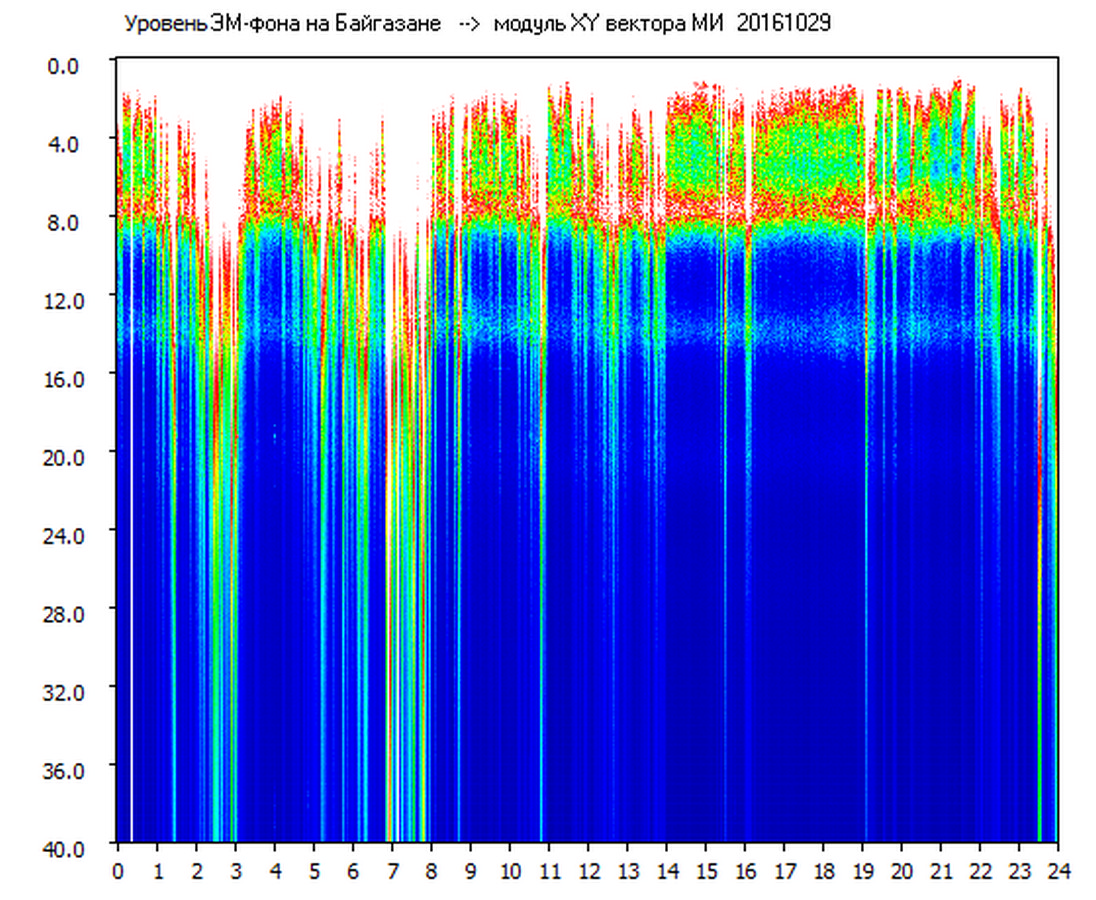Click hour 11 on the time axis
Screen dimensions: 1096x900
click(x=548, y=871)
